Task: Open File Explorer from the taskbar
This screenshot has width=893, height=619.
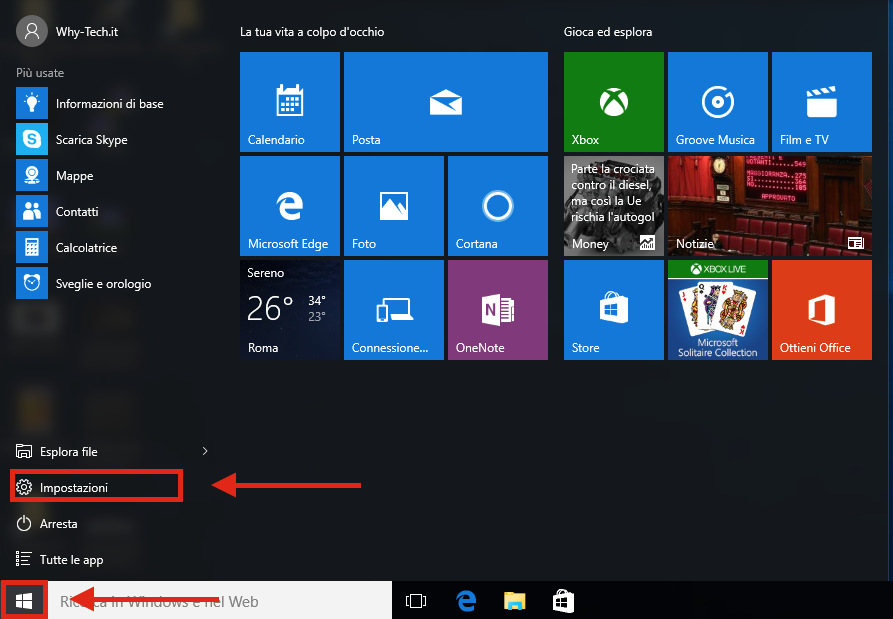Action: point(515,601)
